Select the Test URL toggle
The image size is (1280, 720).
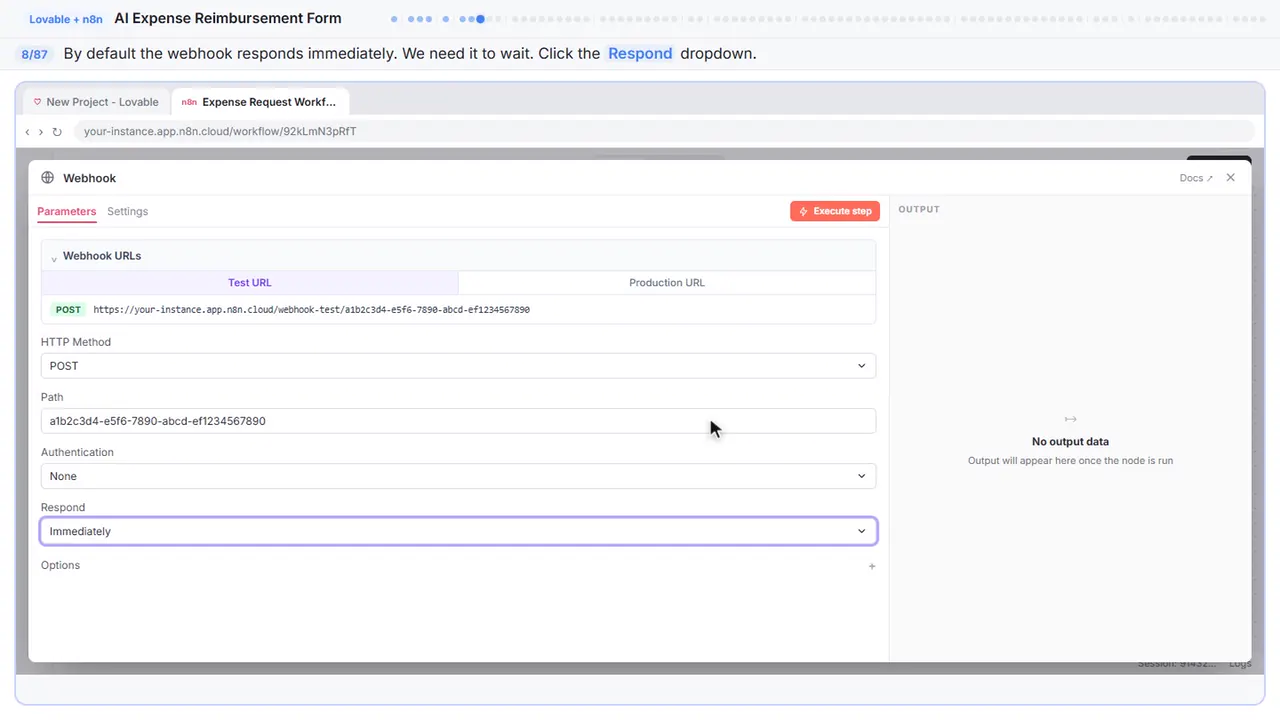tap(250, 283)
